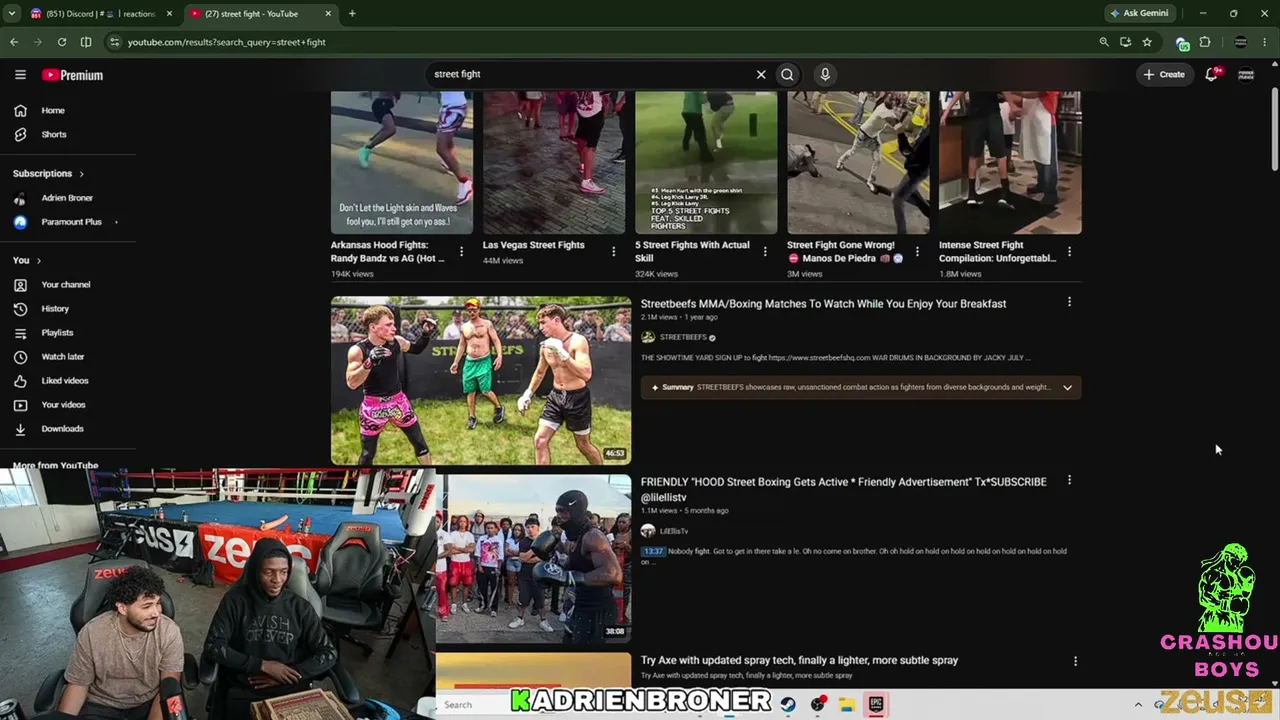Open YouTube notifications bell
Viewport: 1280px width, 720px height.
1212,74
